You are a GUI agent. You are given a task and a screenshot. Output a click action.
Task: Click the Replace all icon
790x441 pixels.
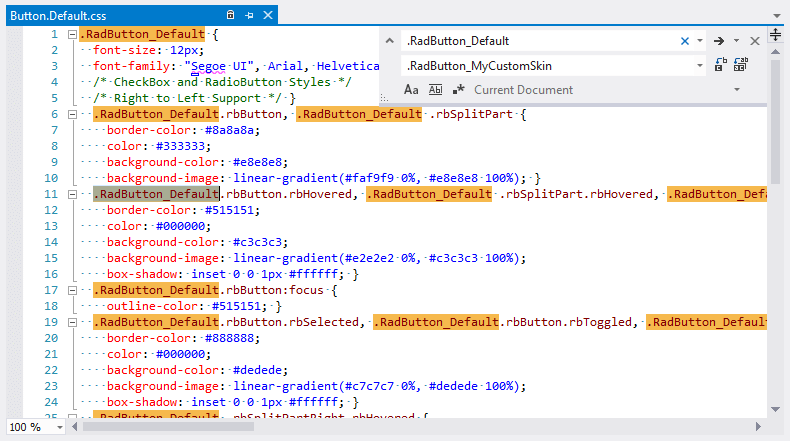741,66
